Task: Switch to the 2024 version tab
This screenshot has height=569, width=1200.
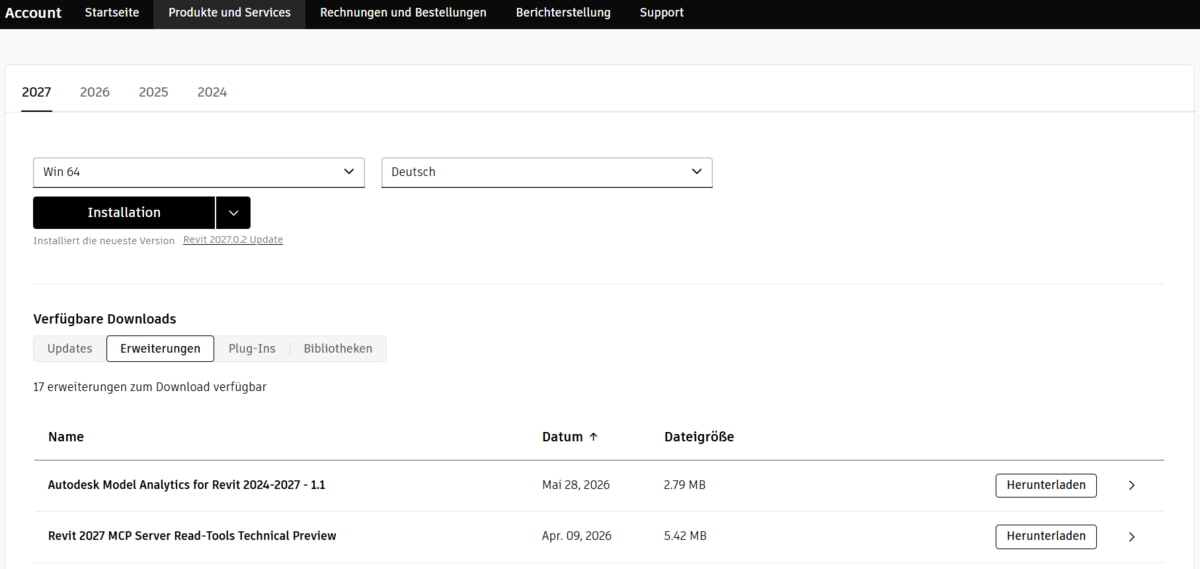Action: click(212, 92)
